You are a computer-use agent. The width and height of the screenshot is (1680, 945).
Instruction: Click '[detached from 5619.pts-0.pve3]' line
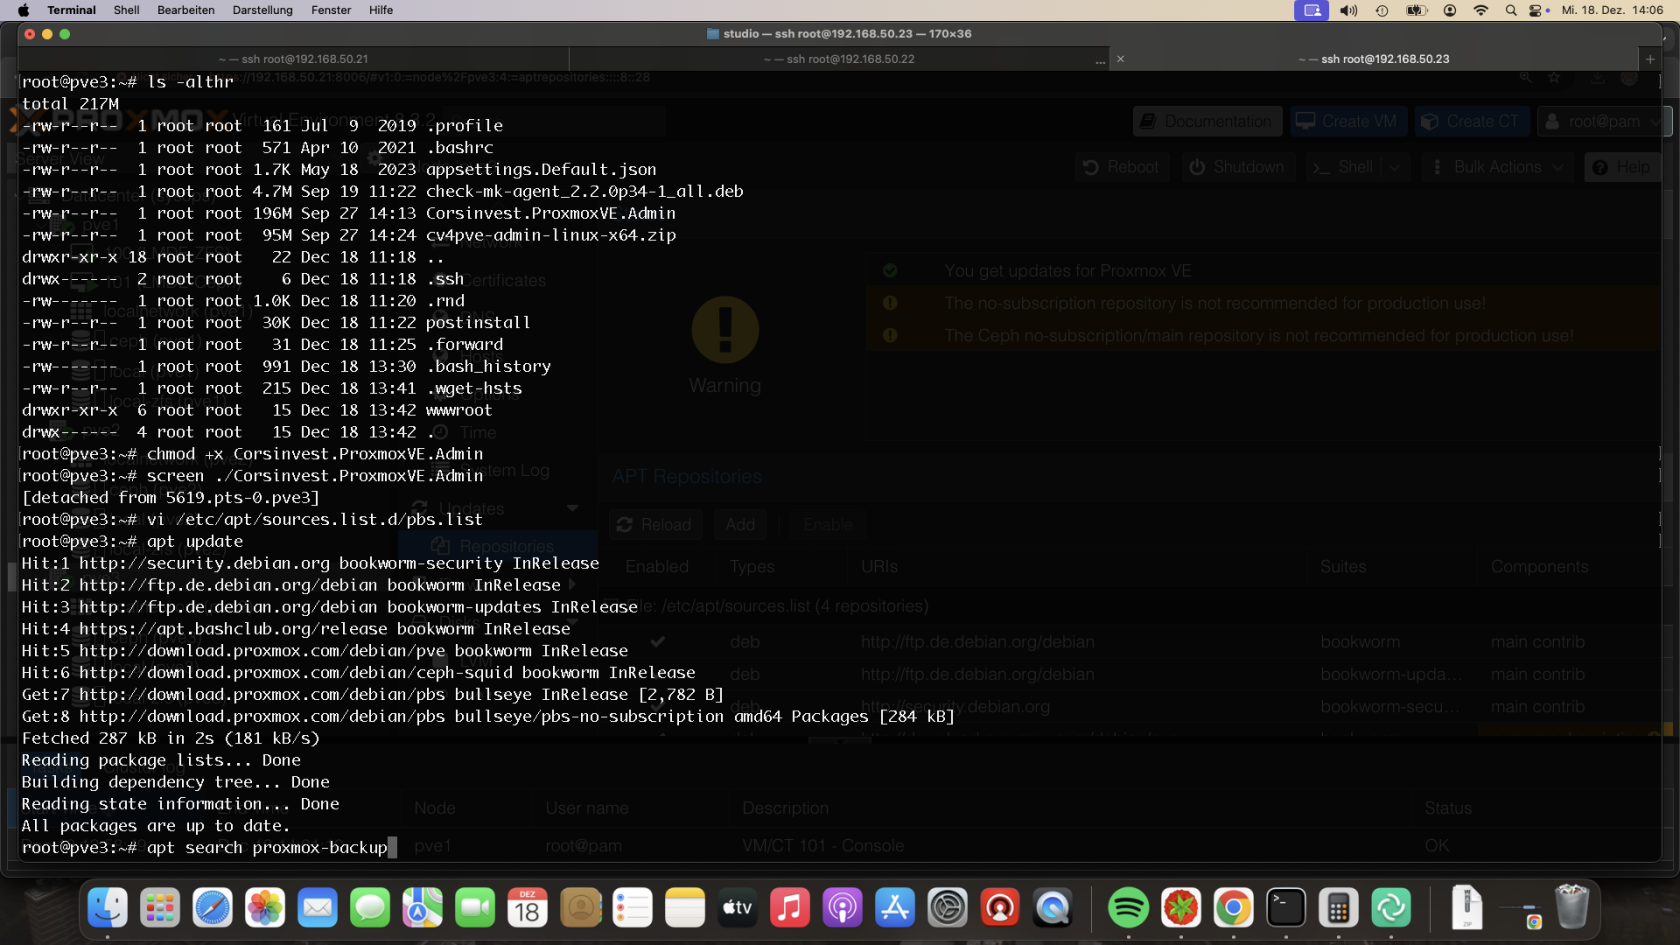coord(171,497)
